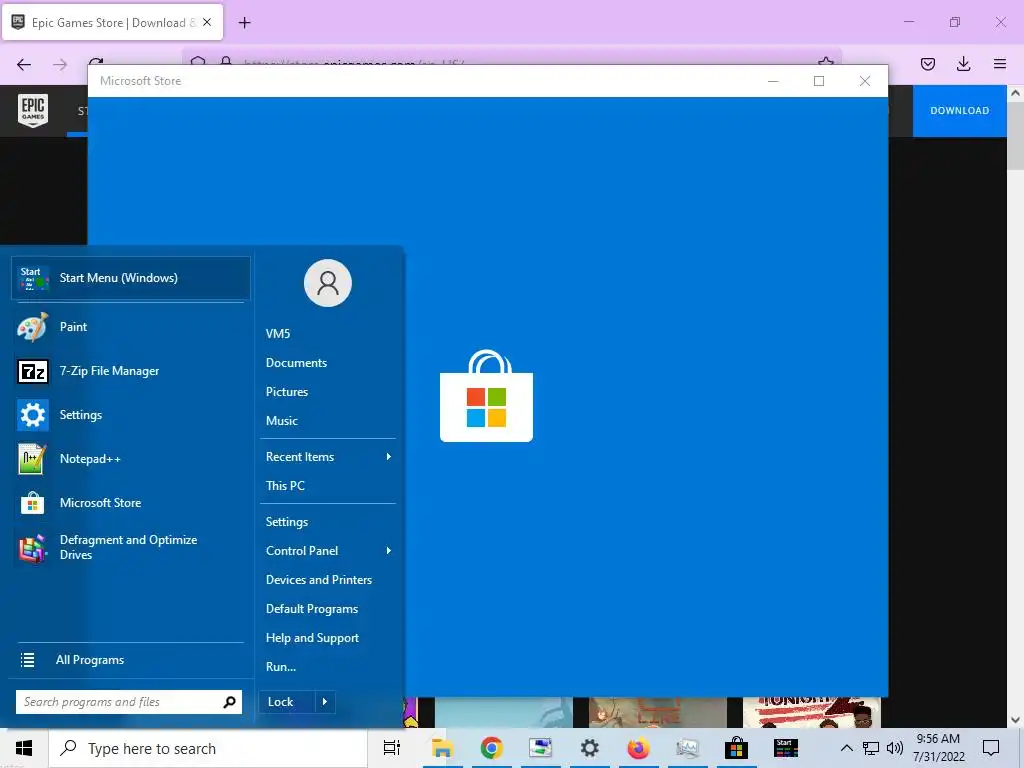
Task: Open volume control tray icon
Action: coord(895,748)
